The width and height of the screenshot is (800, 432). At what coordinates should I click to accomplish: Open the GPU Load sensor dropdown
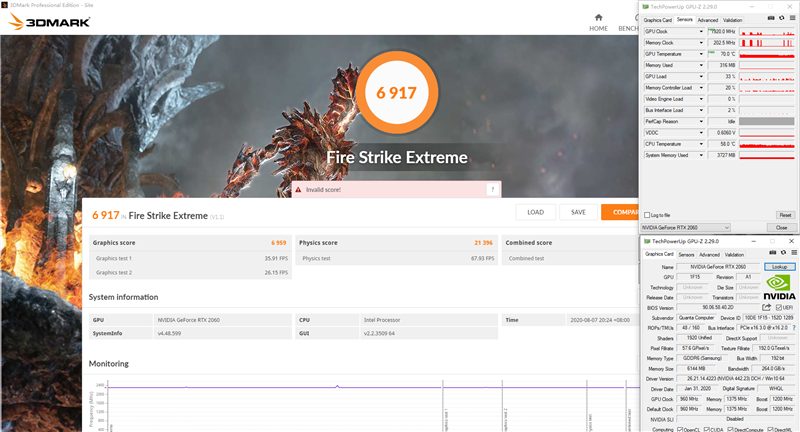[701, 77]
